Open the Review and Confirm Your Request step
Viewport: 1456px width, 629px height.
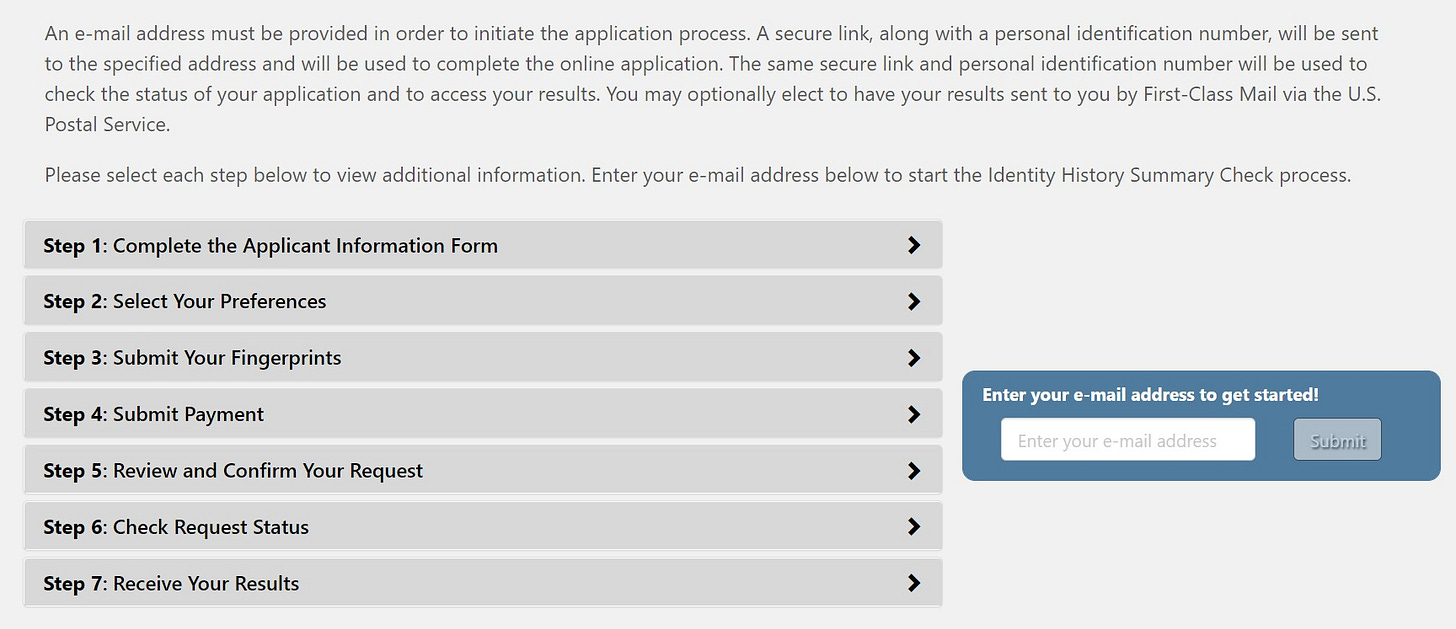coord(483,470)
